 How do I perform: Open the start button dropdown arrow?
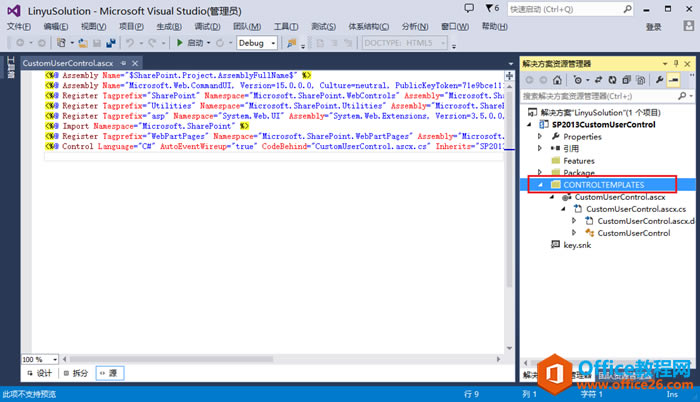point(208,43)
